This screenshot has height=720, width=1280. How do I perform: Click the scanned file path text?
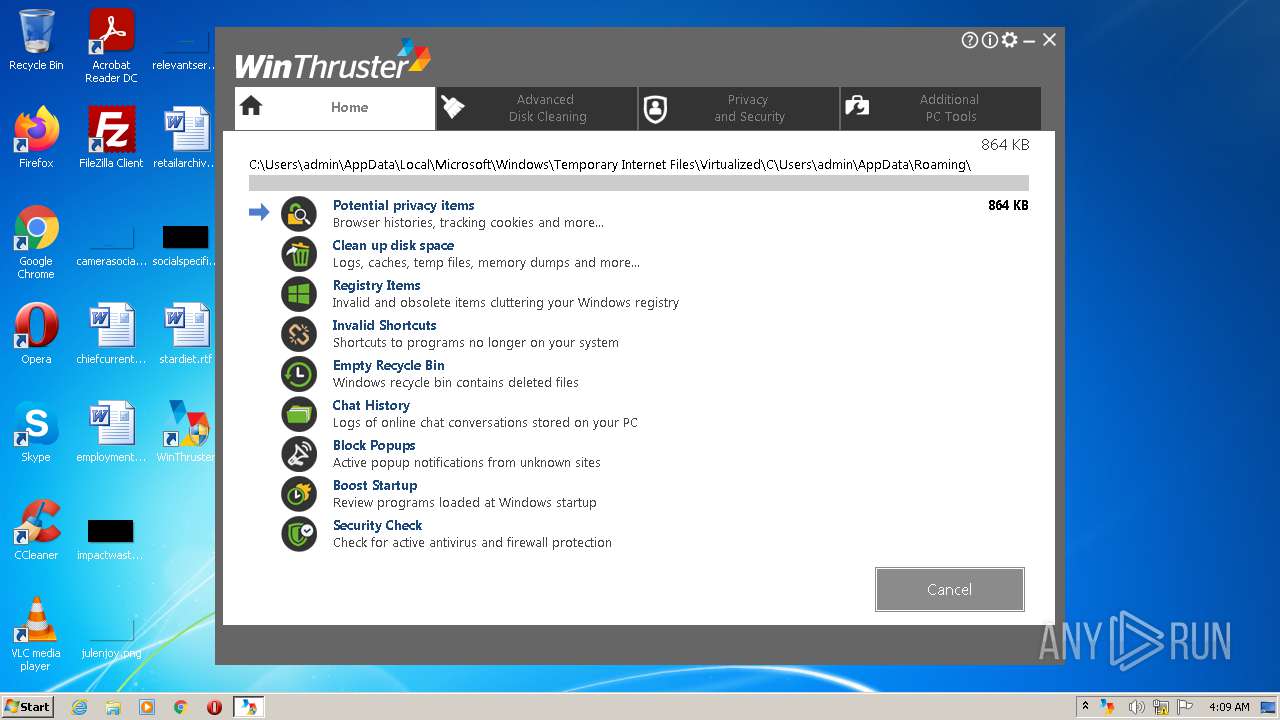click(x=610, y=164)
